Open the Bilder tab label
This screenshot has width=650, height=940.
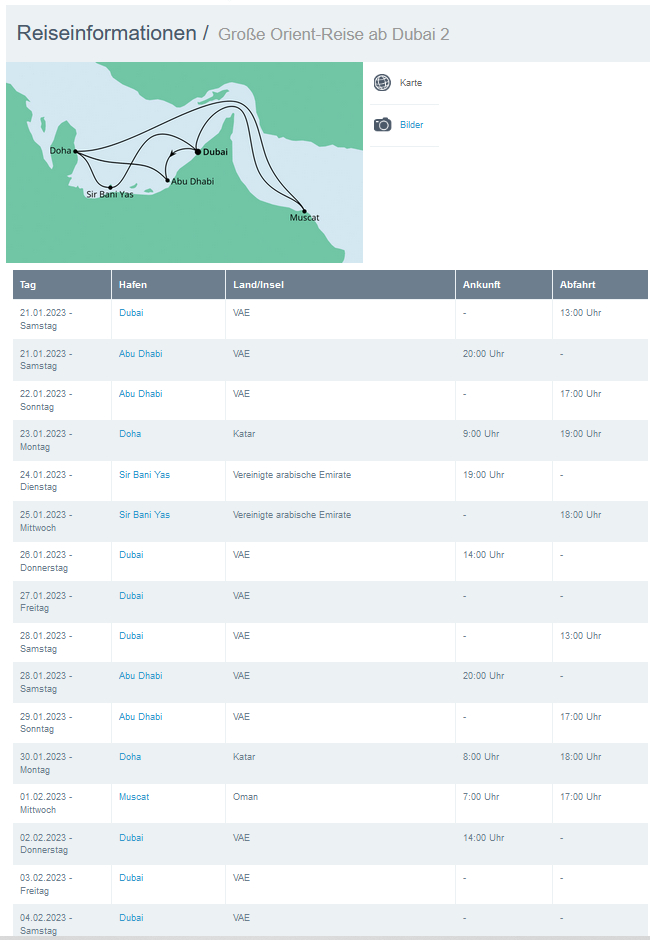coord(411,125)
